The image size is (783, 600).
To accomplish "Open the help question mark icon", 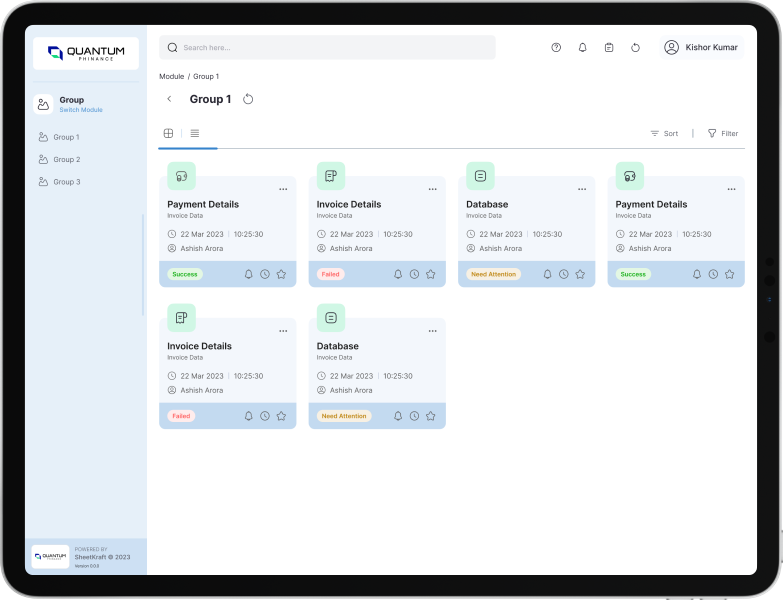I will [x=556, y=48].
